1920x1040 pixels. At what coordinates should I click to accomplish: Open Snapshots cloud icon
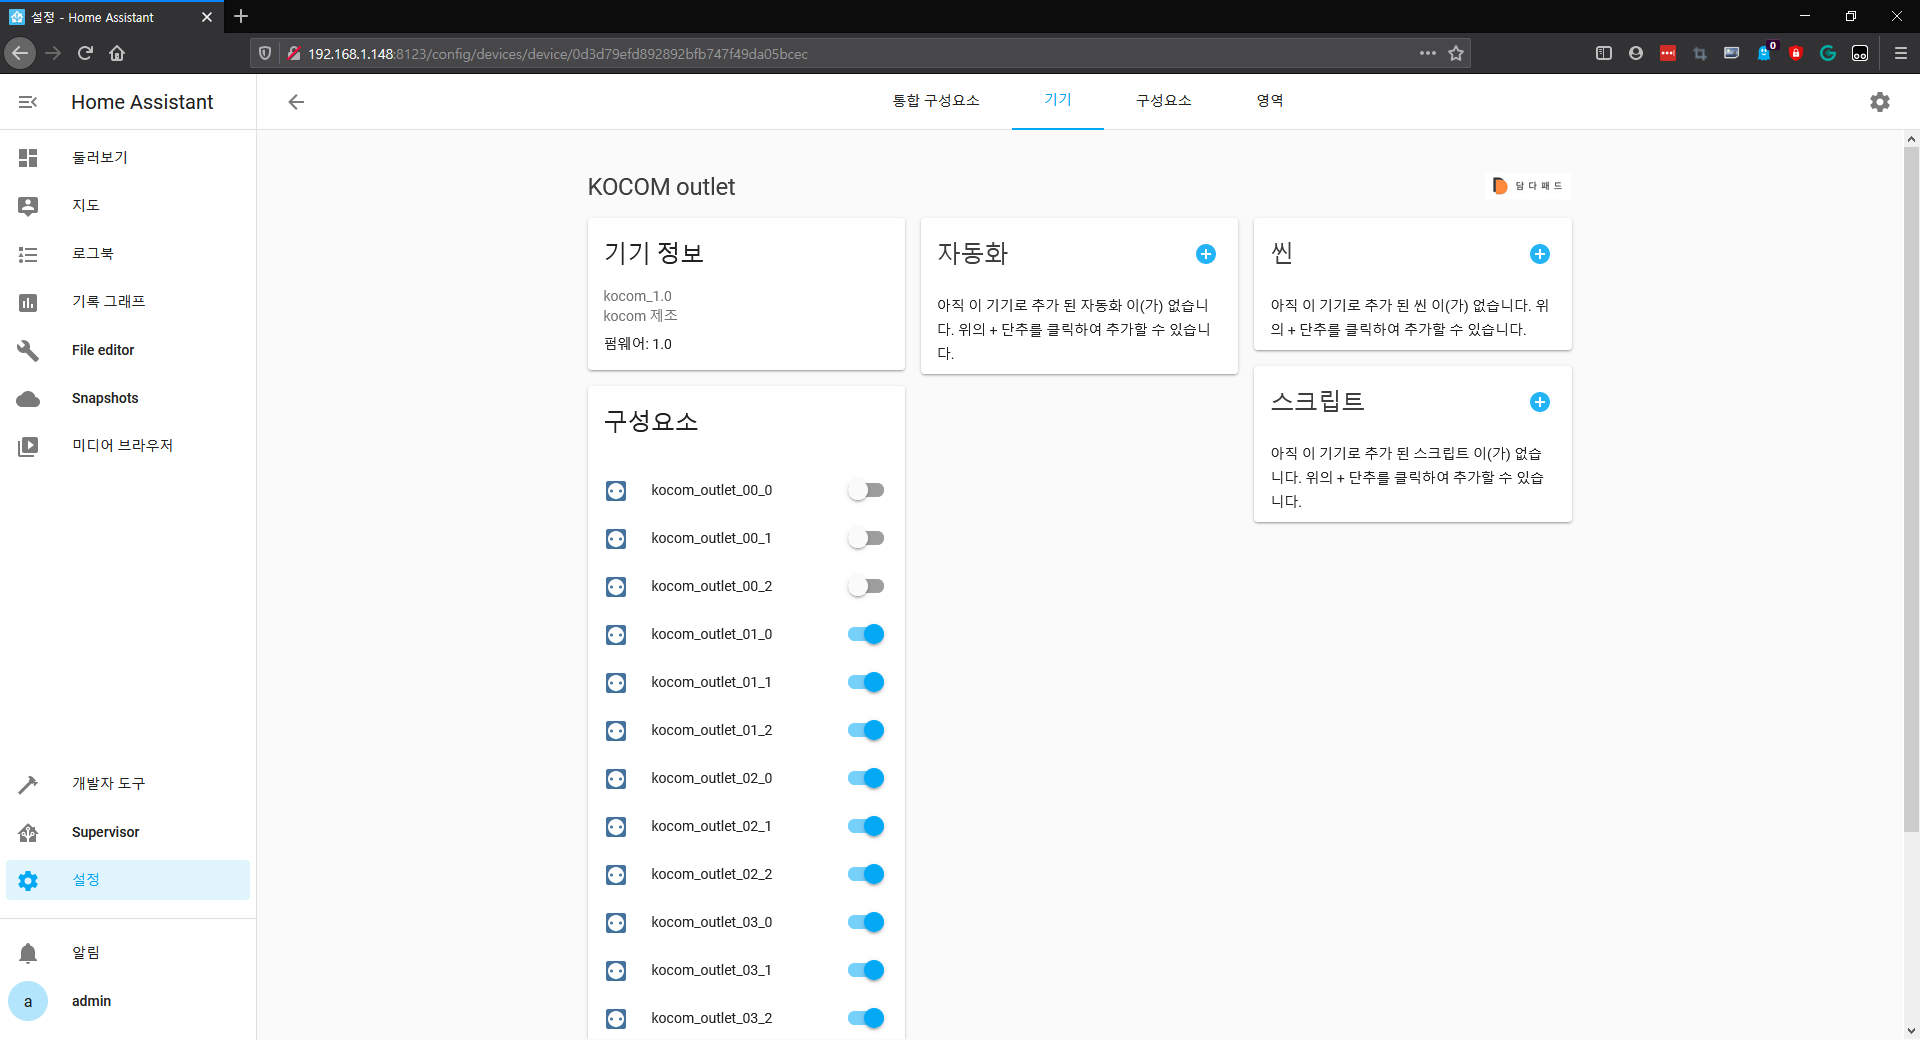coord(28,399)
